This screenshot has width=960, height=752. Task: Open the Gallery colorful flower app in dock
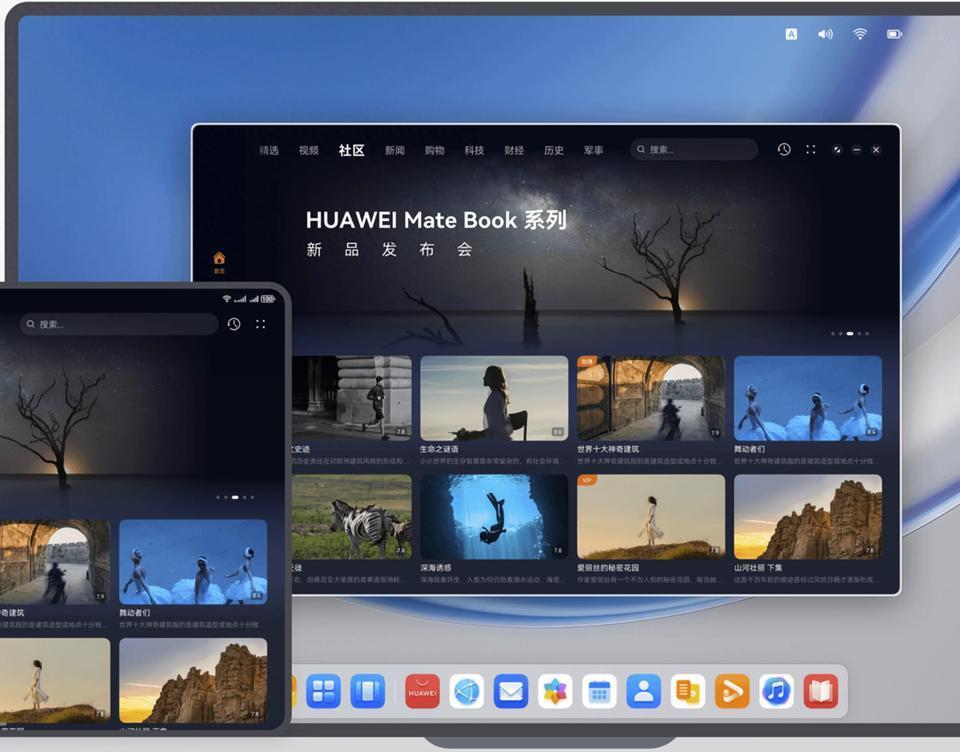(x=555, y=691)
